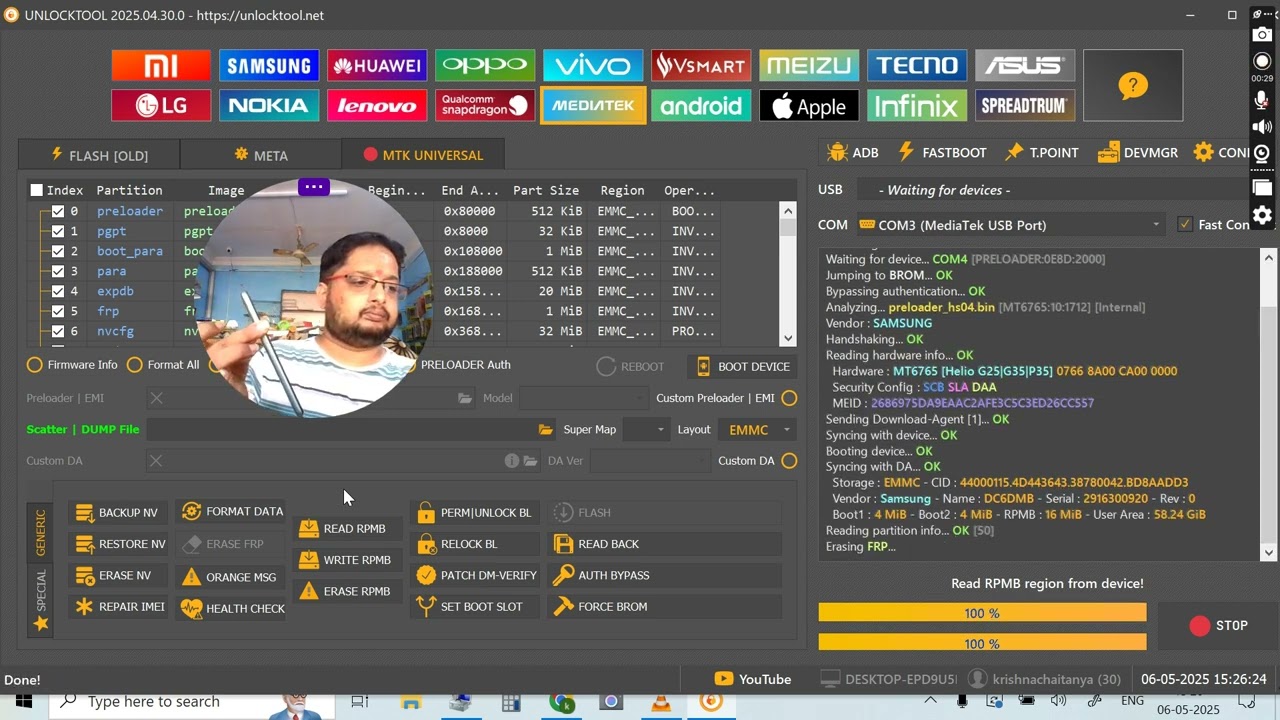
Task: Open the FASTBOOT tab
Action: coord(942,153)
